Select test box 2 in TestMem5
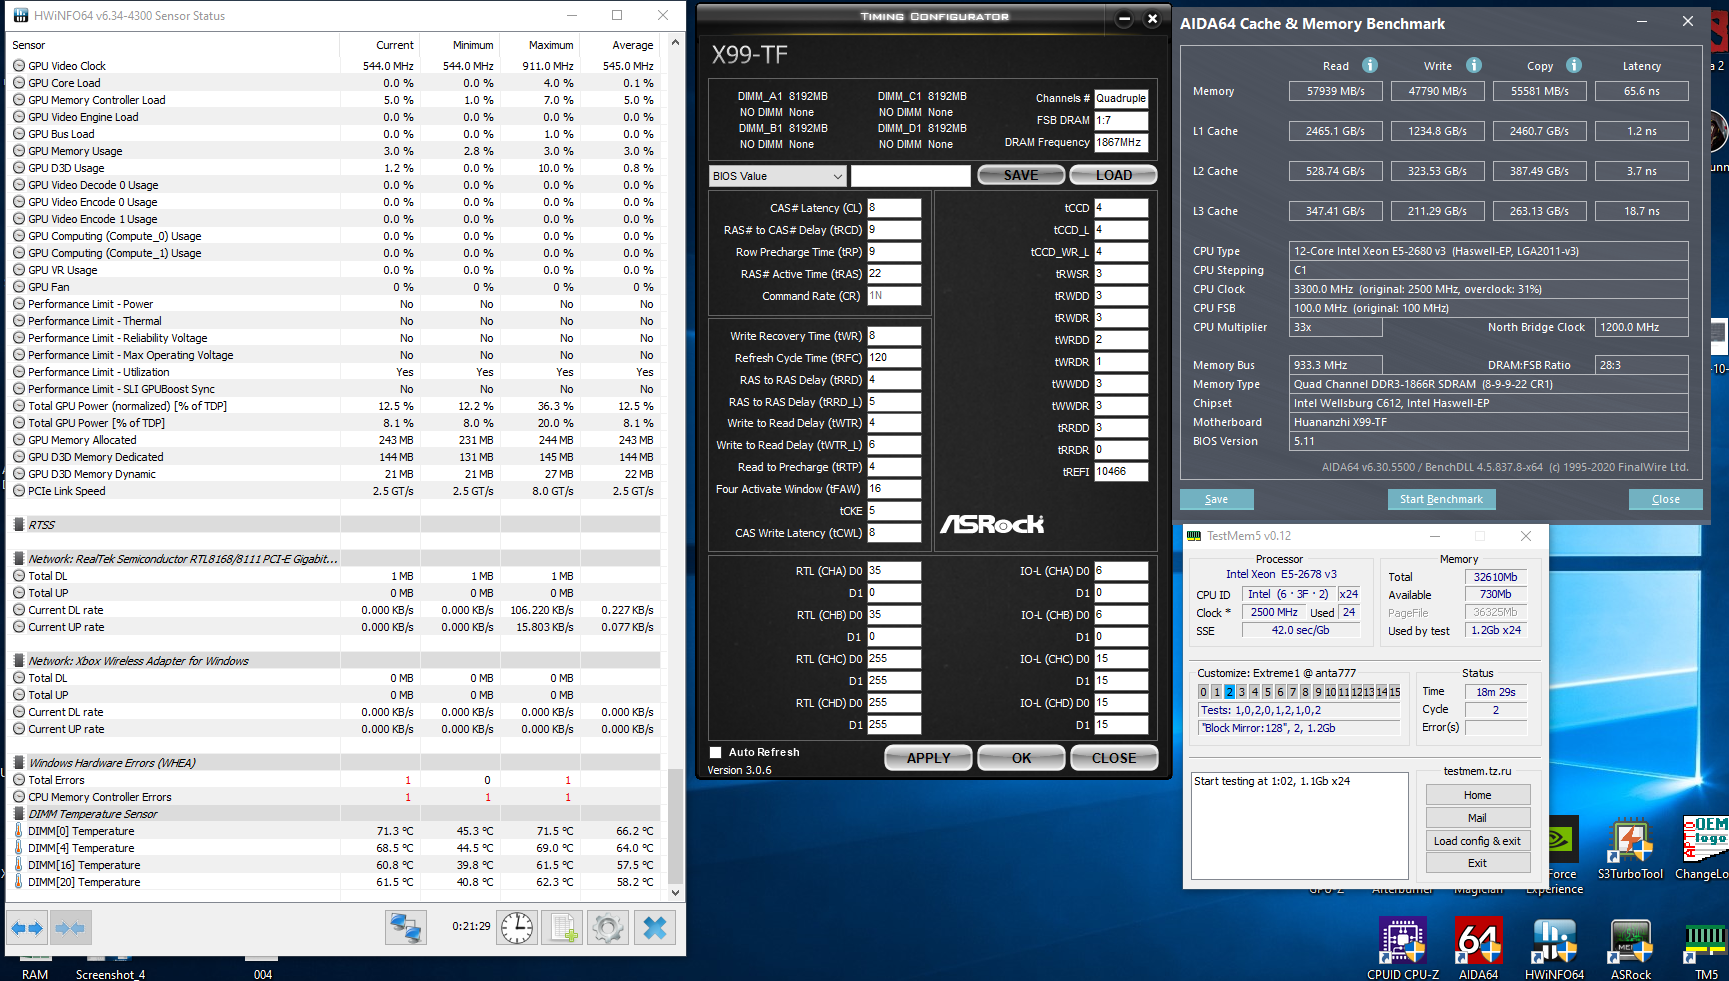 [x=1229, y=692]
